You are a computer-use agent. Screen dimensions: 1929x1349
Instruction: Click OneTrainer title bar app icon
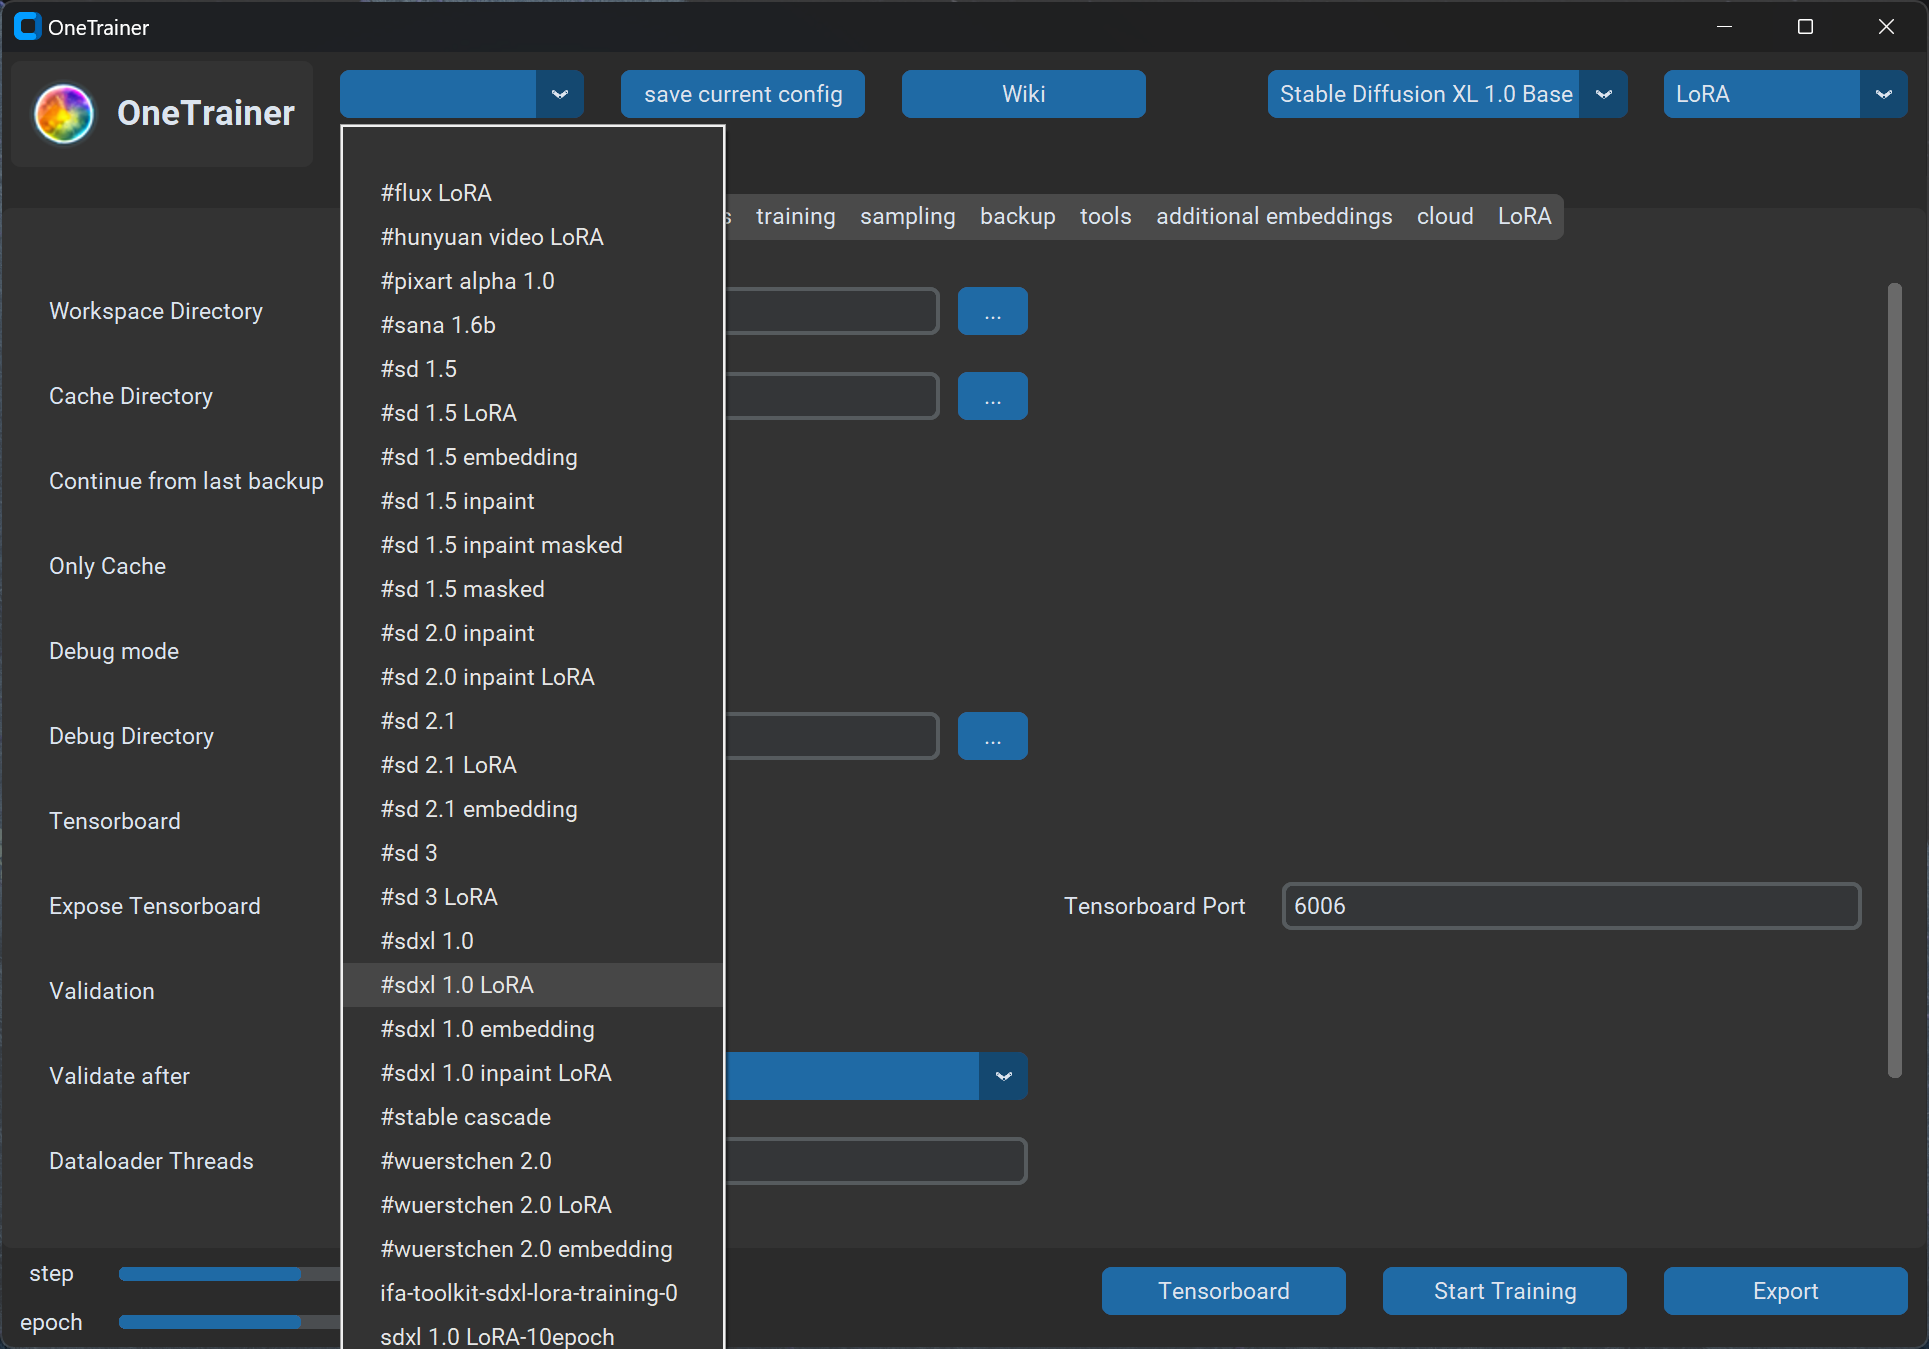(27, 27)
